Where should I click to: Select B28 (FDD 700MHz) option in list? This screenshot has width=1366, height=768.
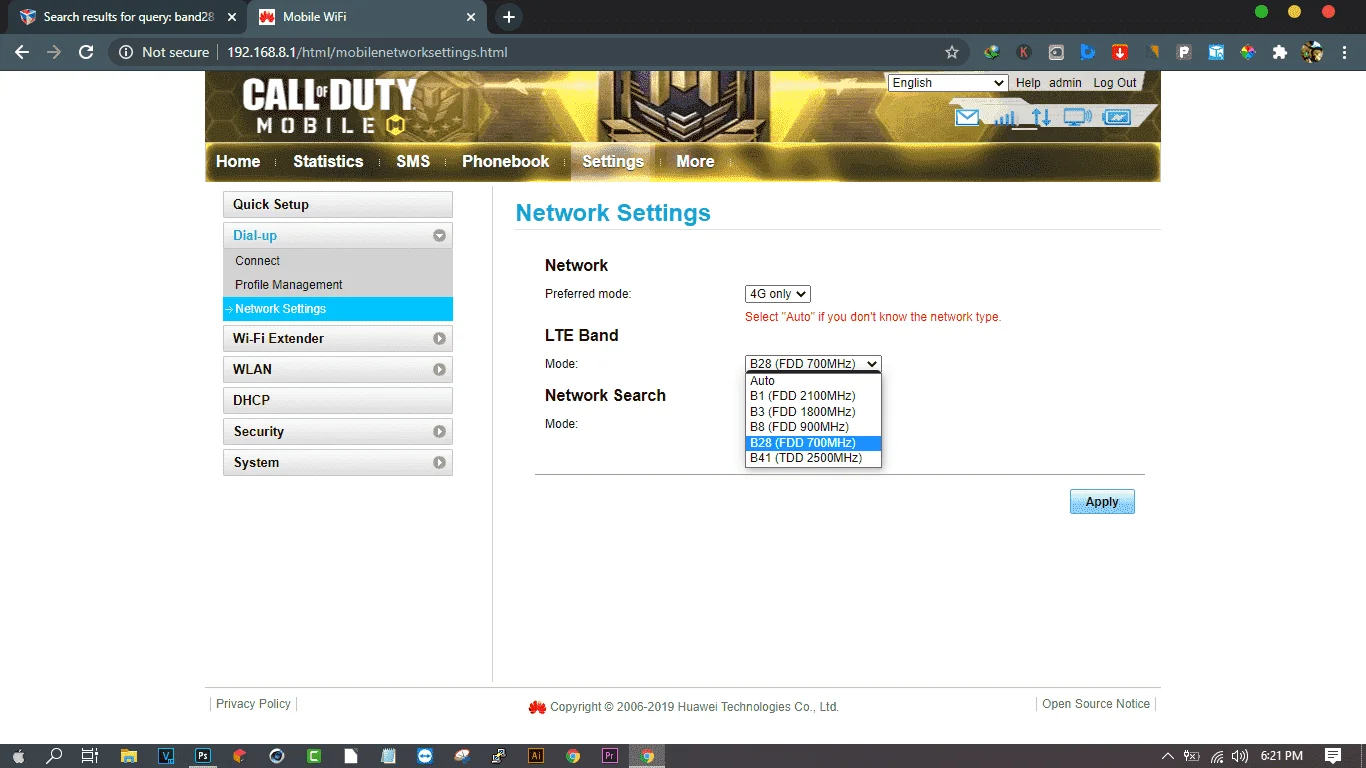(814, 443)
